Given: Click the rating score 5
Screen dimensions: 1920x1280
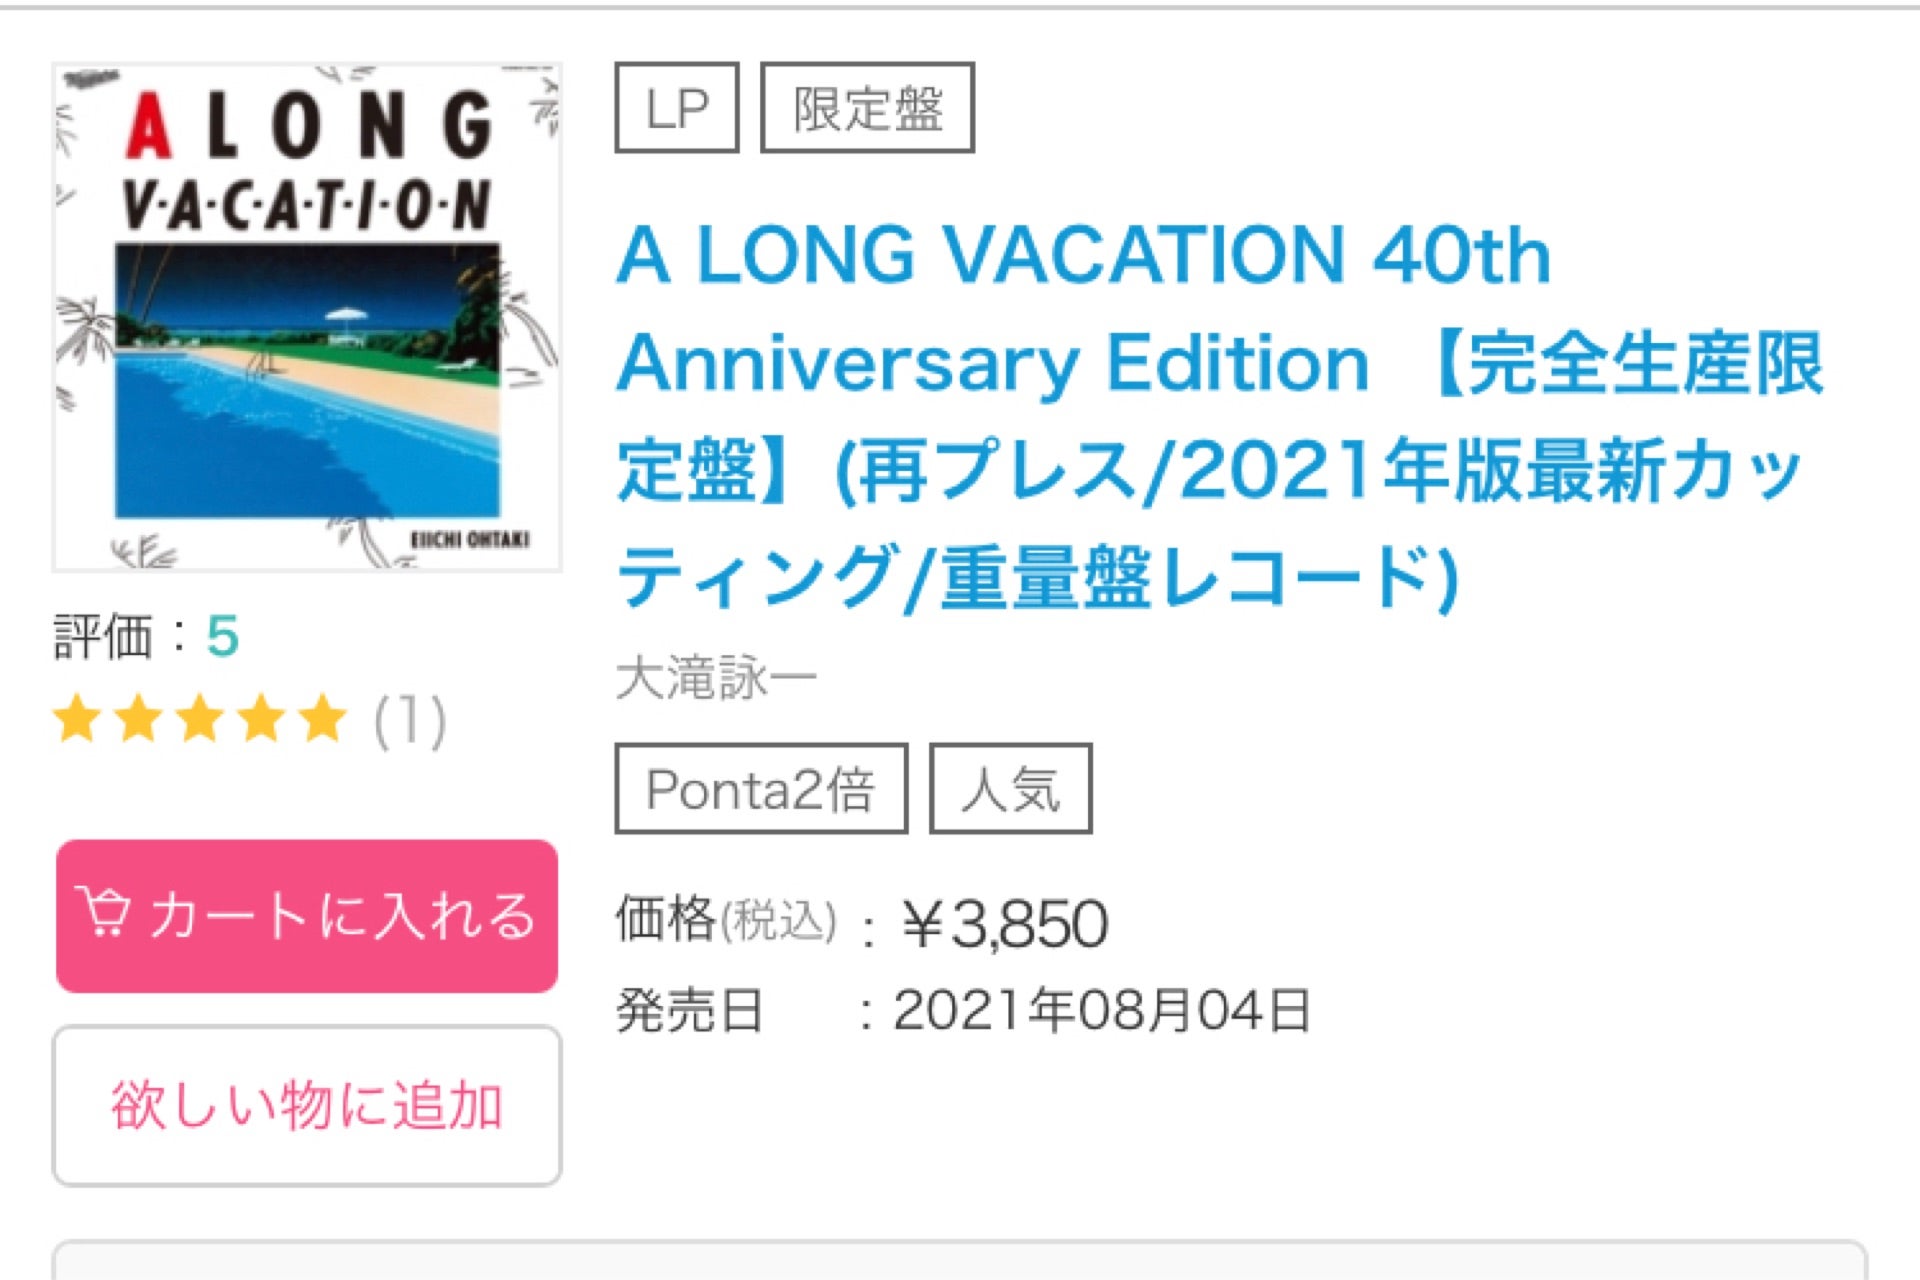Looking at the screenshot, I should tap(222, 636).
